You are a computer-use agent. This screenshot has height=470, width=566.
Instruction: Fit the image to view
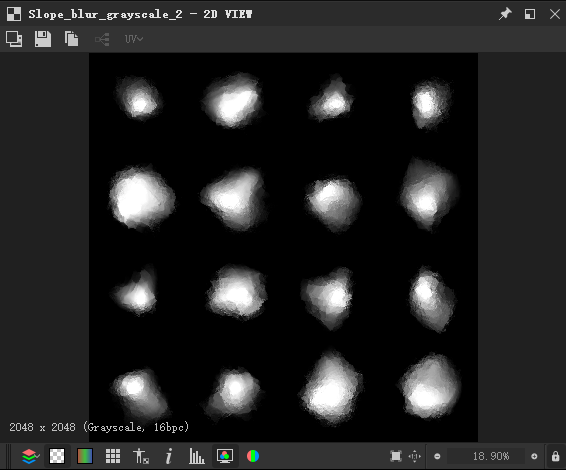pos(396,456)
